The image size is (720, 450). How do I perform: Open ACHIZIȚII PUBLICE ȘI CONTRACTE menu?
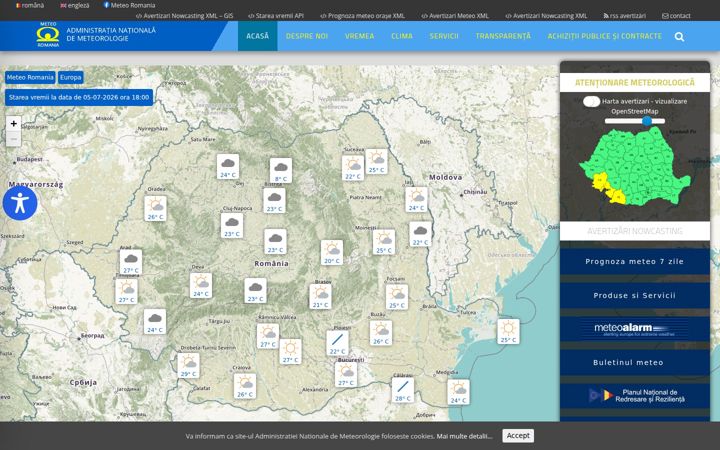click(x=605, y=36)
